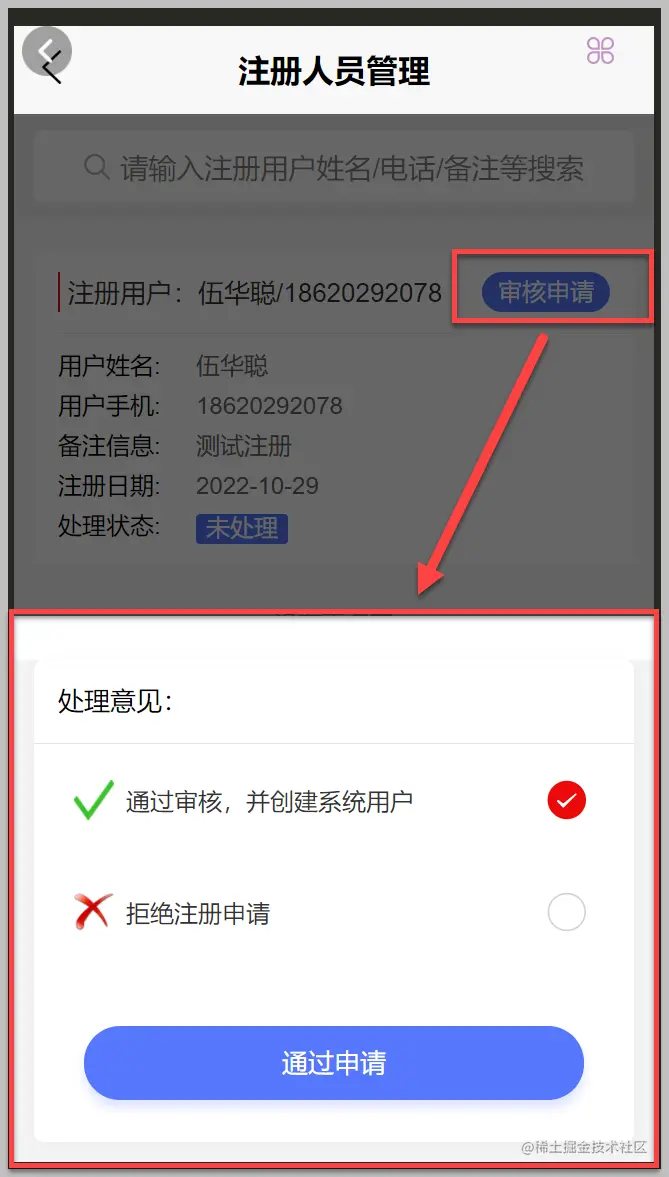
Task: Click the phone number 18620292078 value
Action: coord(270,406)
